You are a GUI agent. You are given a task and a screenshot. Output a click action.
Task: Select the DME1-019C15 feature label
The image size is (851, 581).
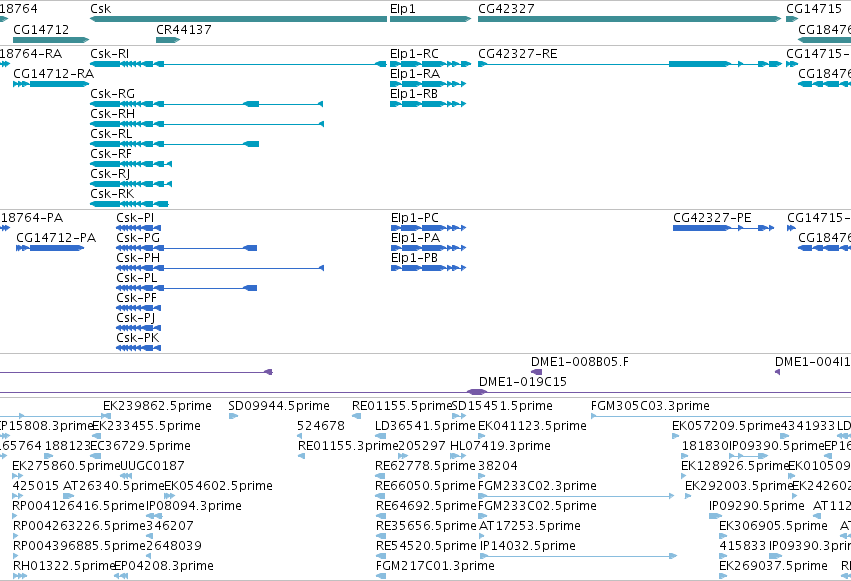tap(523, 382)
